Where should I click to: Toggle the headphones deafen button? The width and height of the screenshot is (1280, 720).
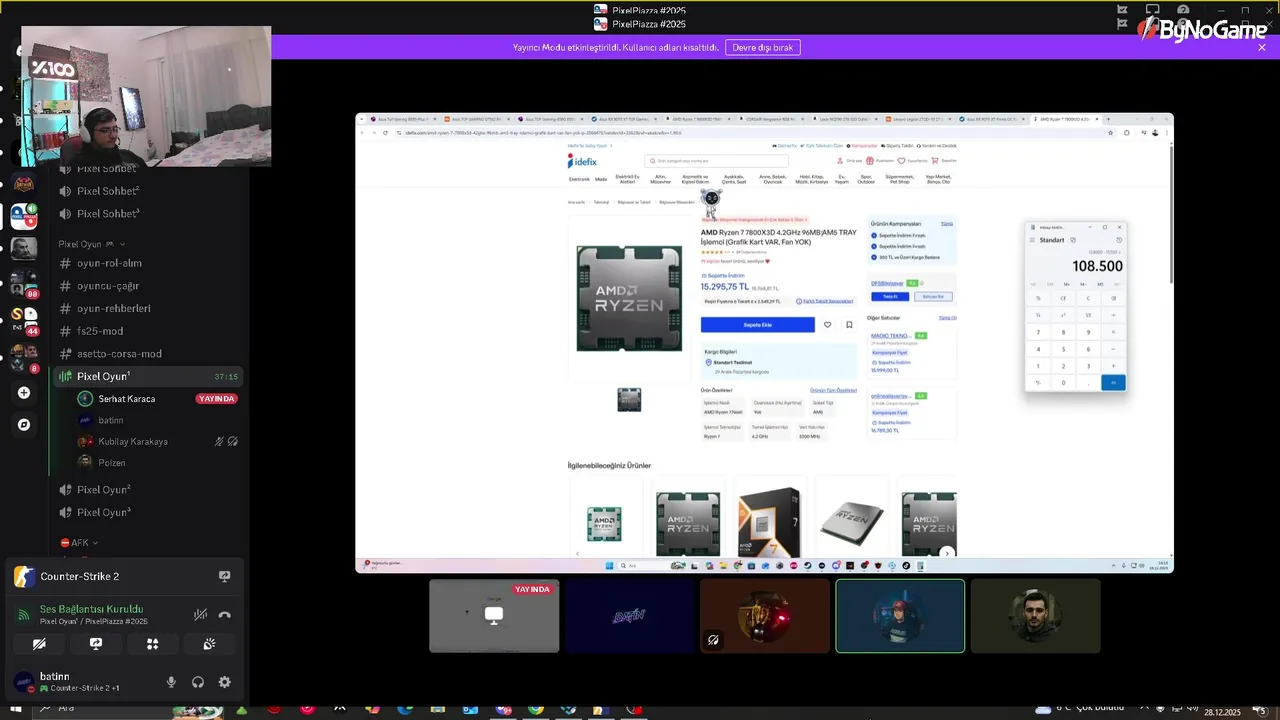click(198, 682)
